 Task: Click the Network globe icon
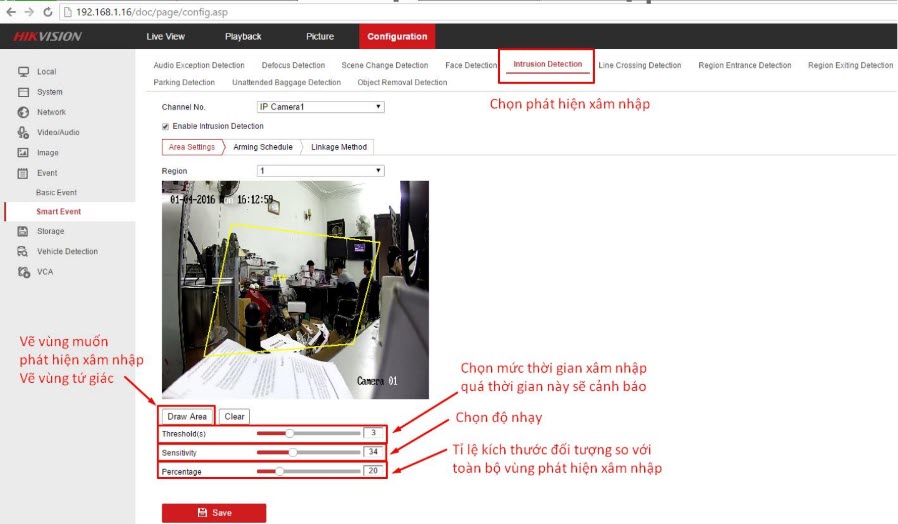click(x=22, y=112)
